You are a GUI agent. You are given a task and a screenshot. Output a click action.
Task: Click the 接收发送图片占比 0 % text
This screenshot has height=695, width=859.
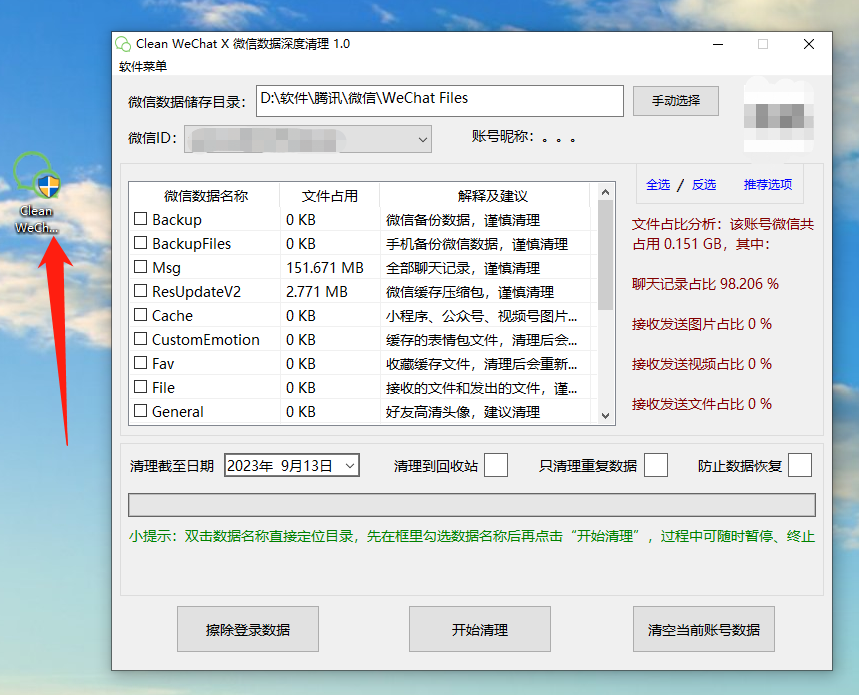point(702,324)
